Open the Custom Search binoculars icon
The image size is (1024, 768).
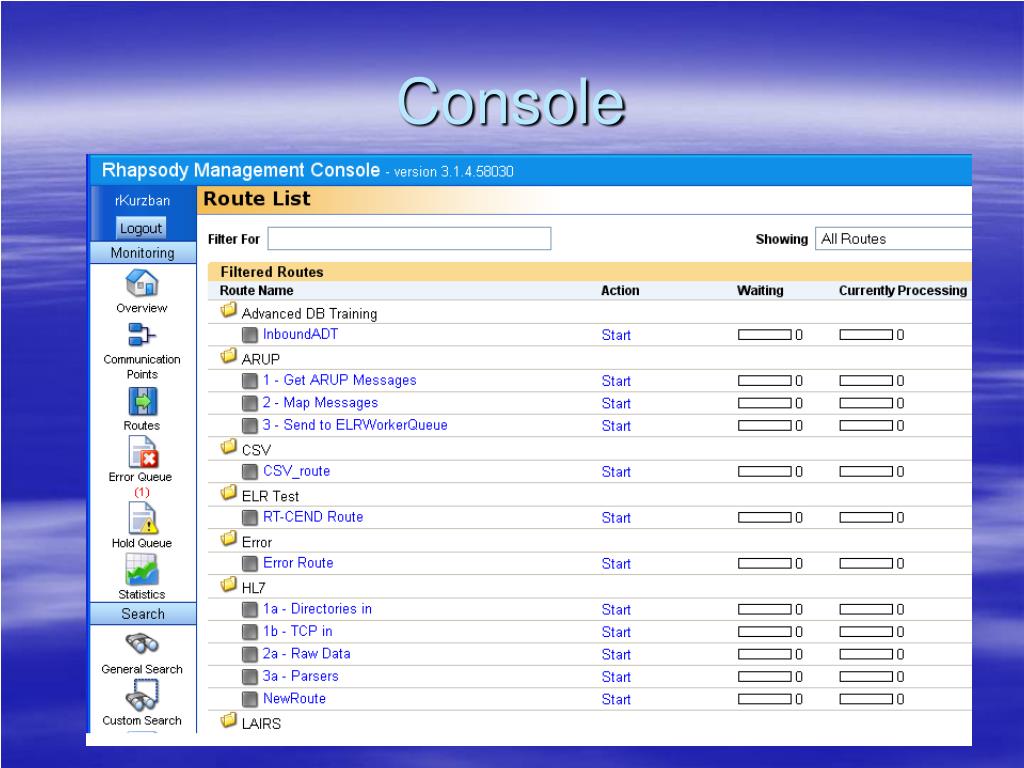pyautogui.click(x=142, y=696)
